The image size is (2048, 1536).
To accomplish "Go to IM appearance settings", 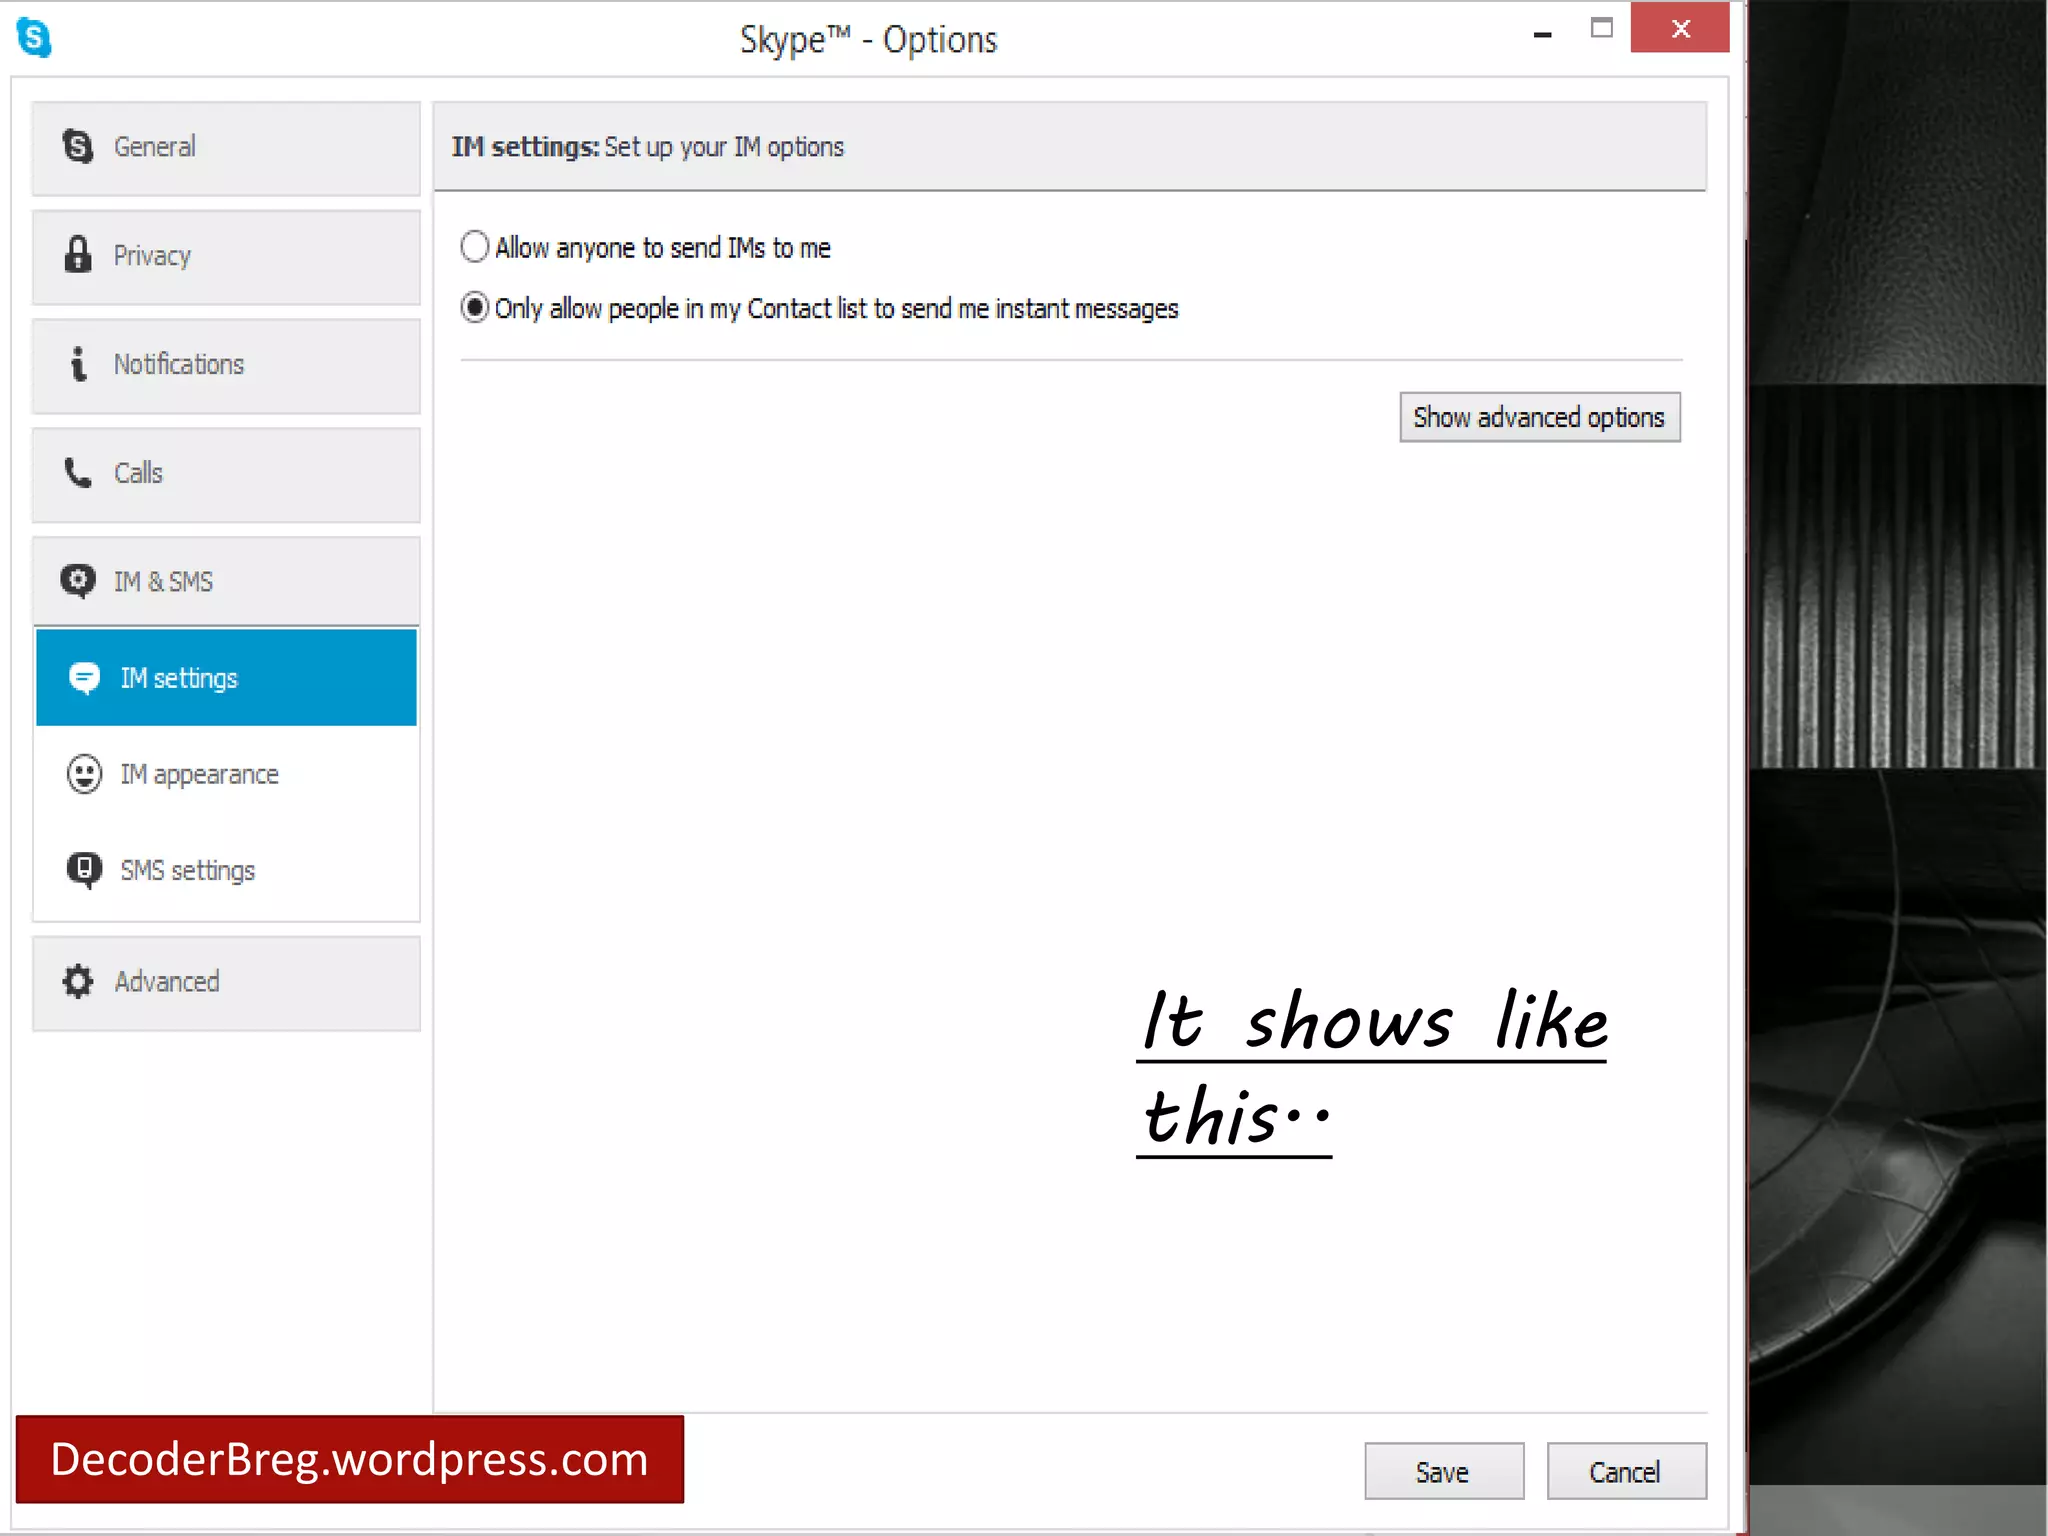I will (226, 774).
